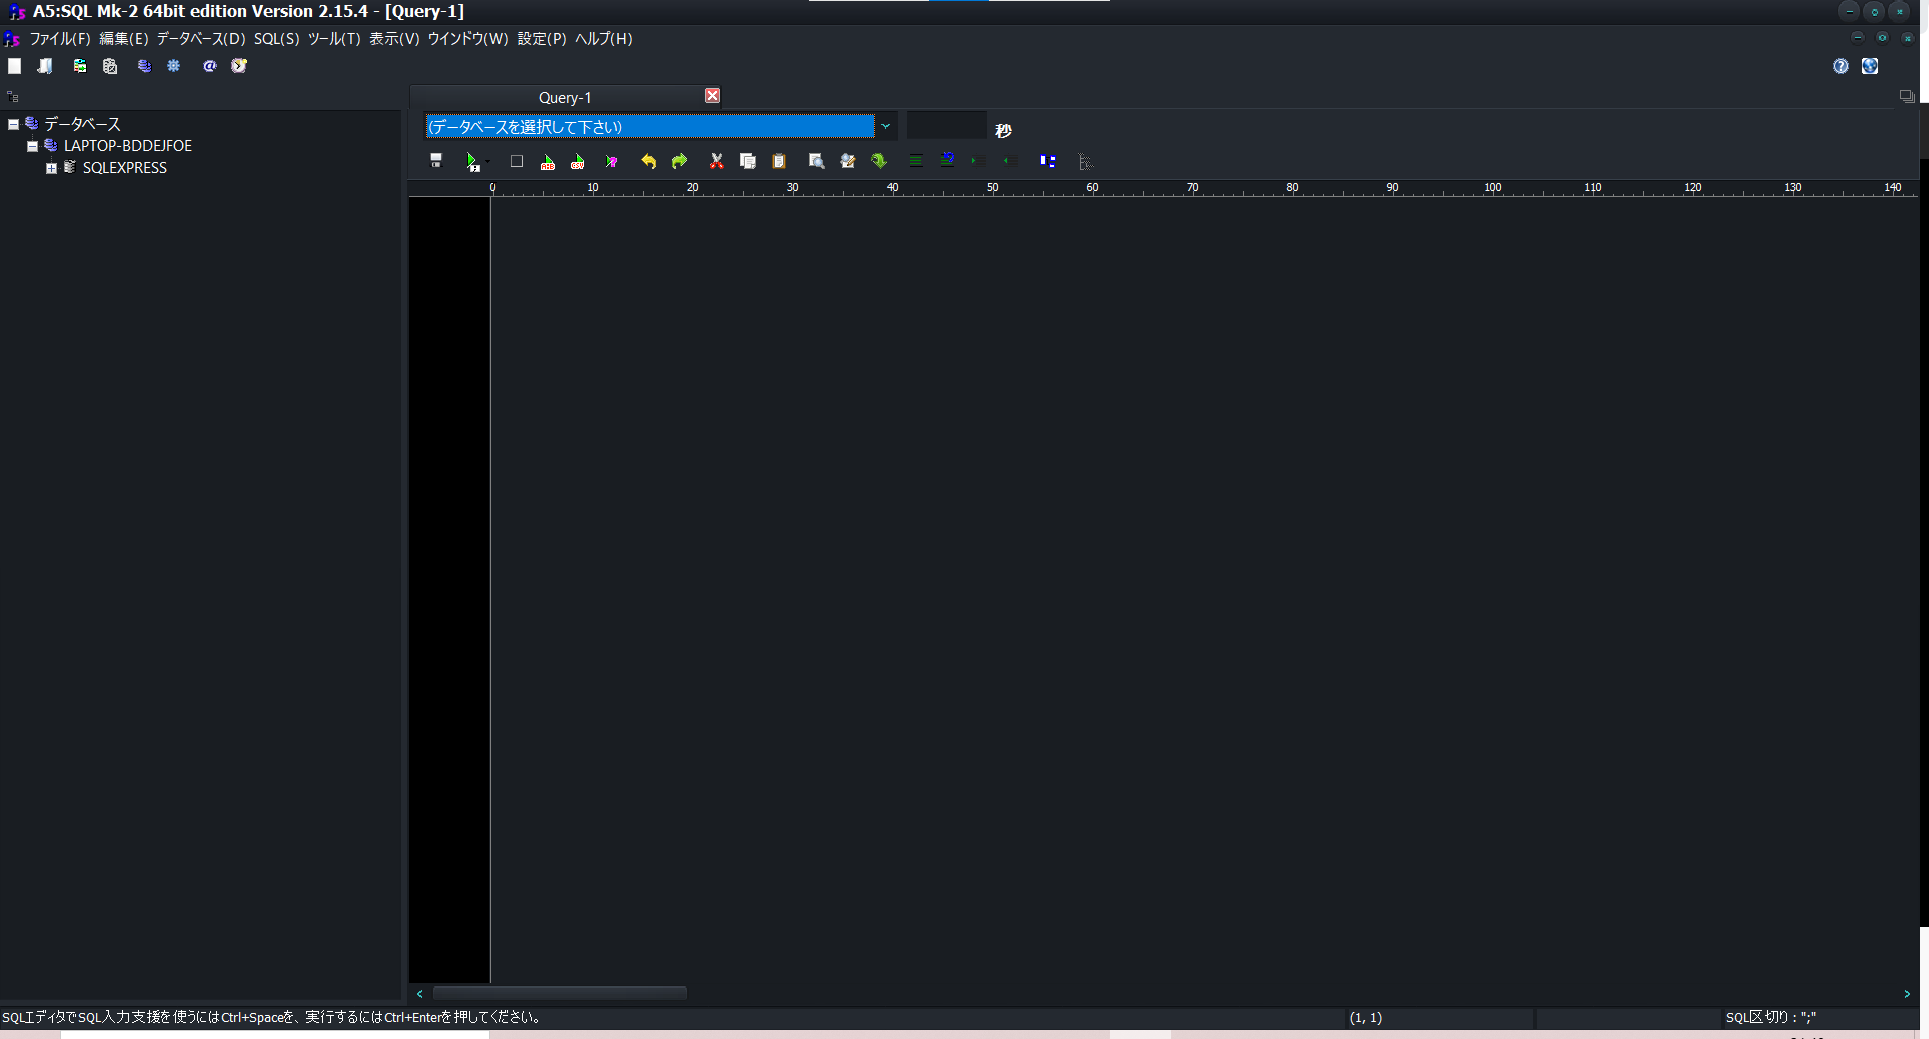
Task: Click the A5:SQL app icon in menu bar
Action: [12, 39]
